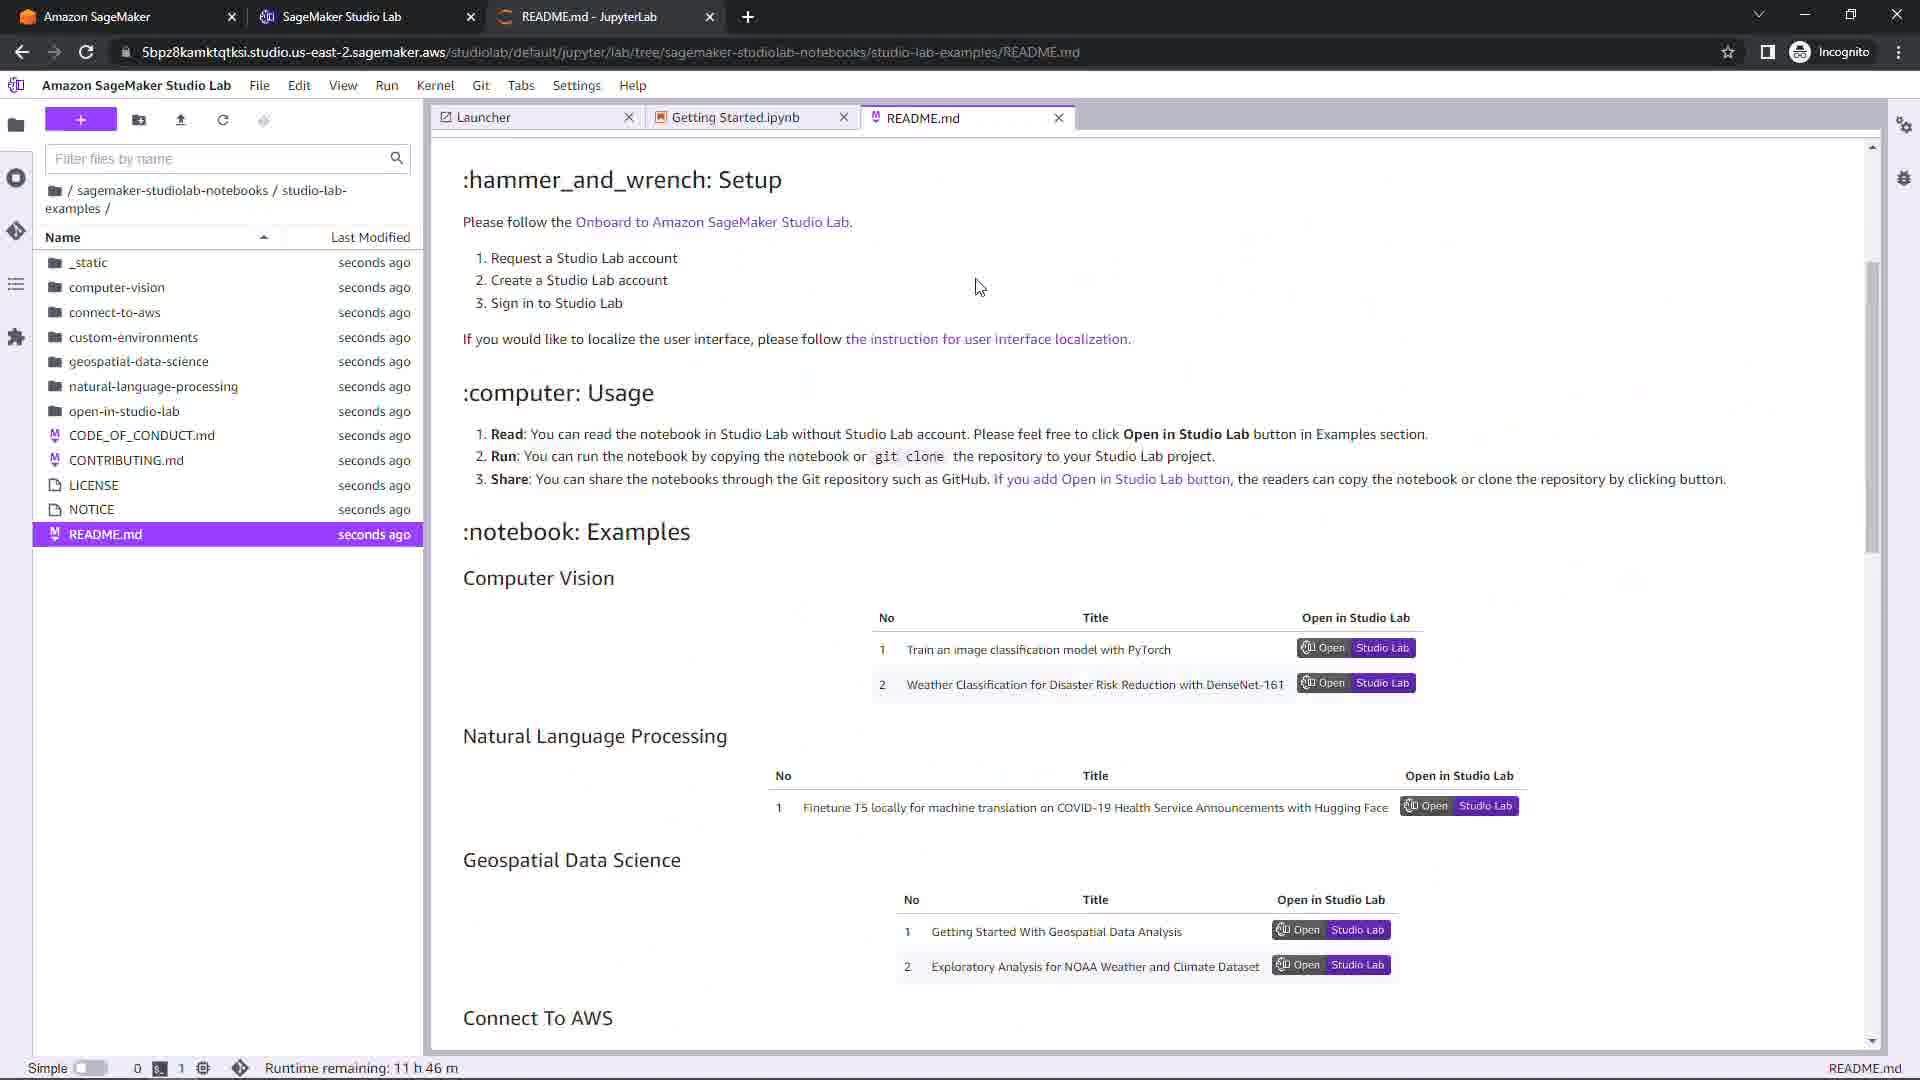Open the Table of Contents sidebar icon
The image size is (1920, 1080).
click(x=16, y=285)
